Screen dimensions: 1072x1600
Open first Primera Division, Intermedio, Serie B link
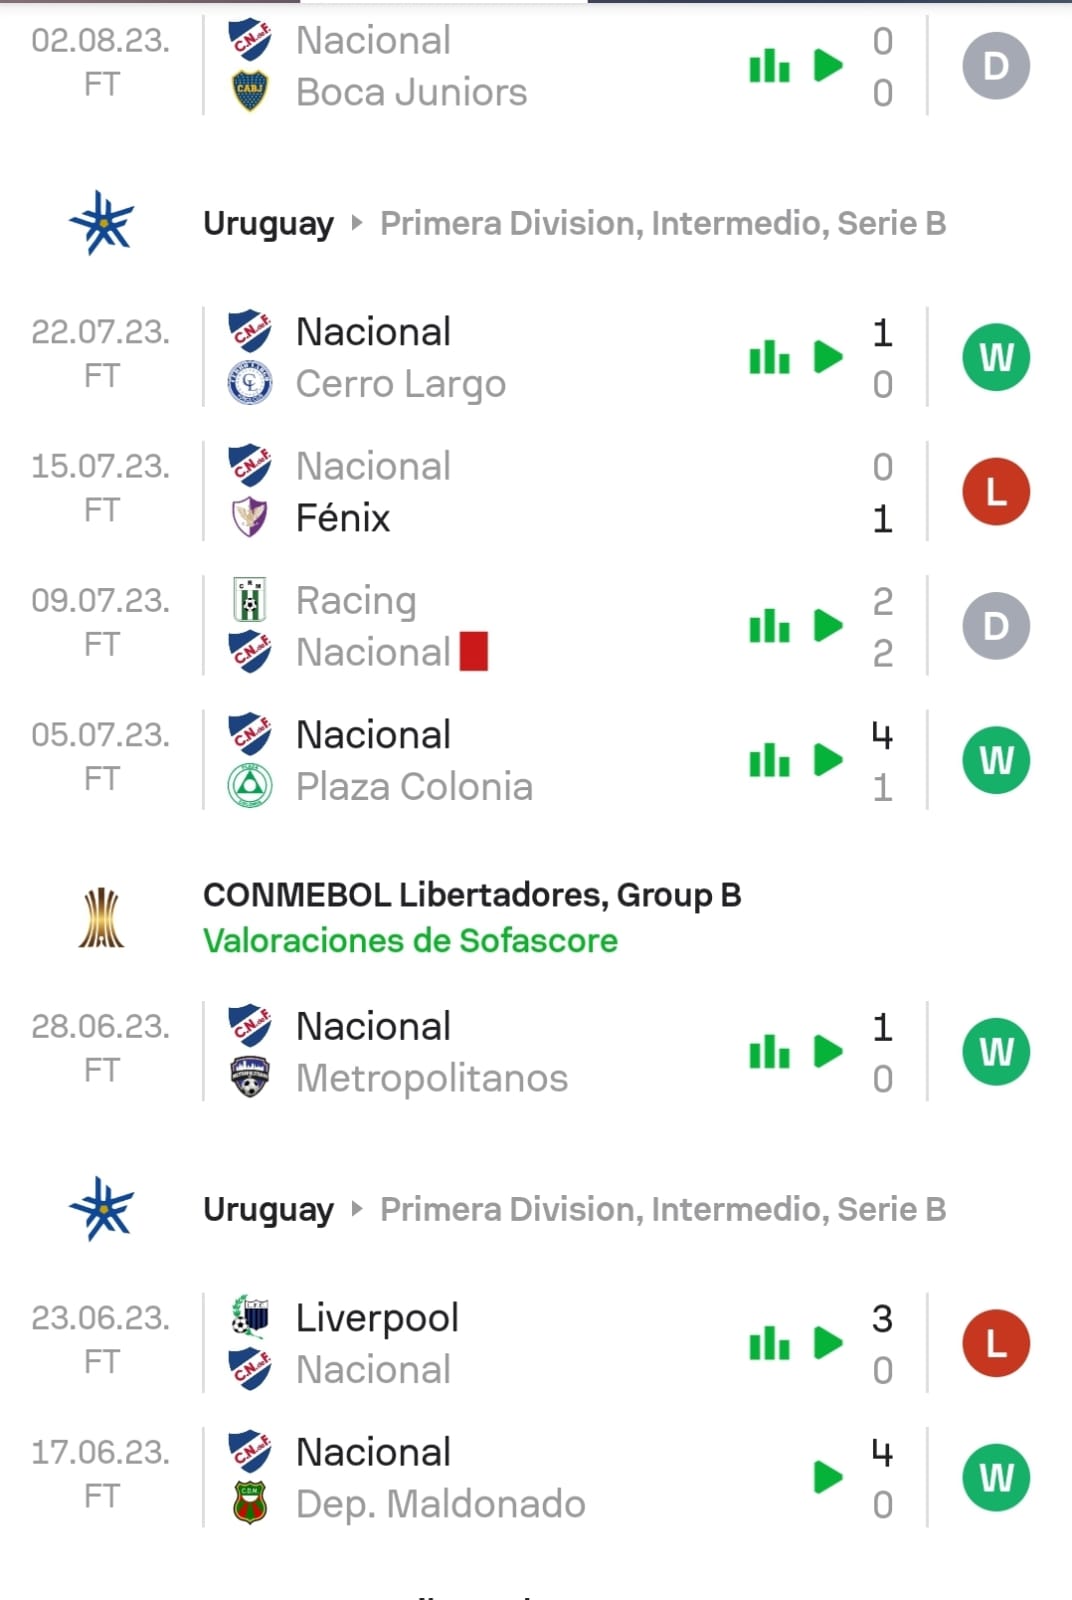(x=662, y=223)
